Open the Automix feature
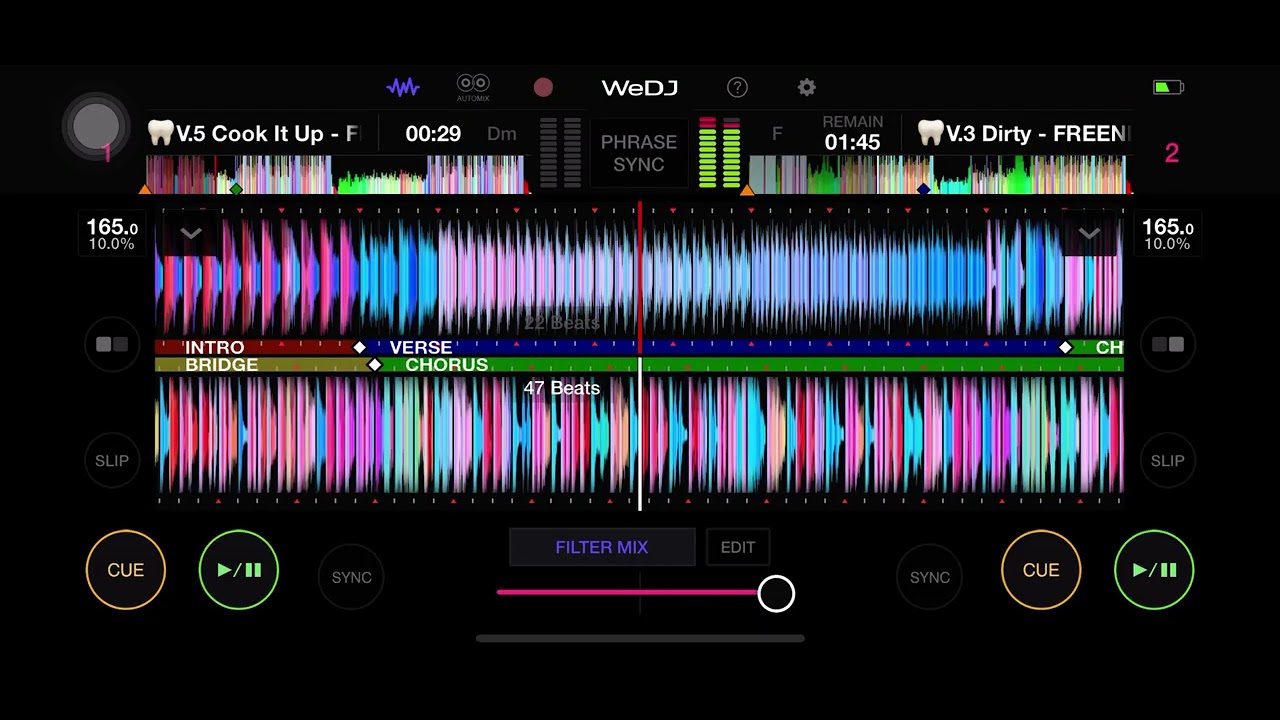This screenshot has height=720, width=1280. pos(473,88)
